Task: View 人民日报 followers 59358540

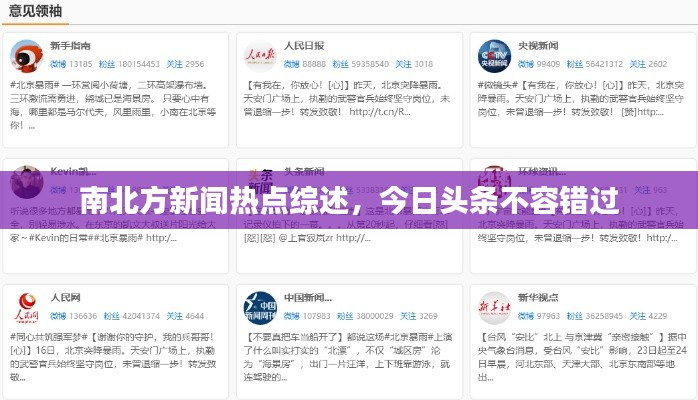Action: click(x=361, y=64)
